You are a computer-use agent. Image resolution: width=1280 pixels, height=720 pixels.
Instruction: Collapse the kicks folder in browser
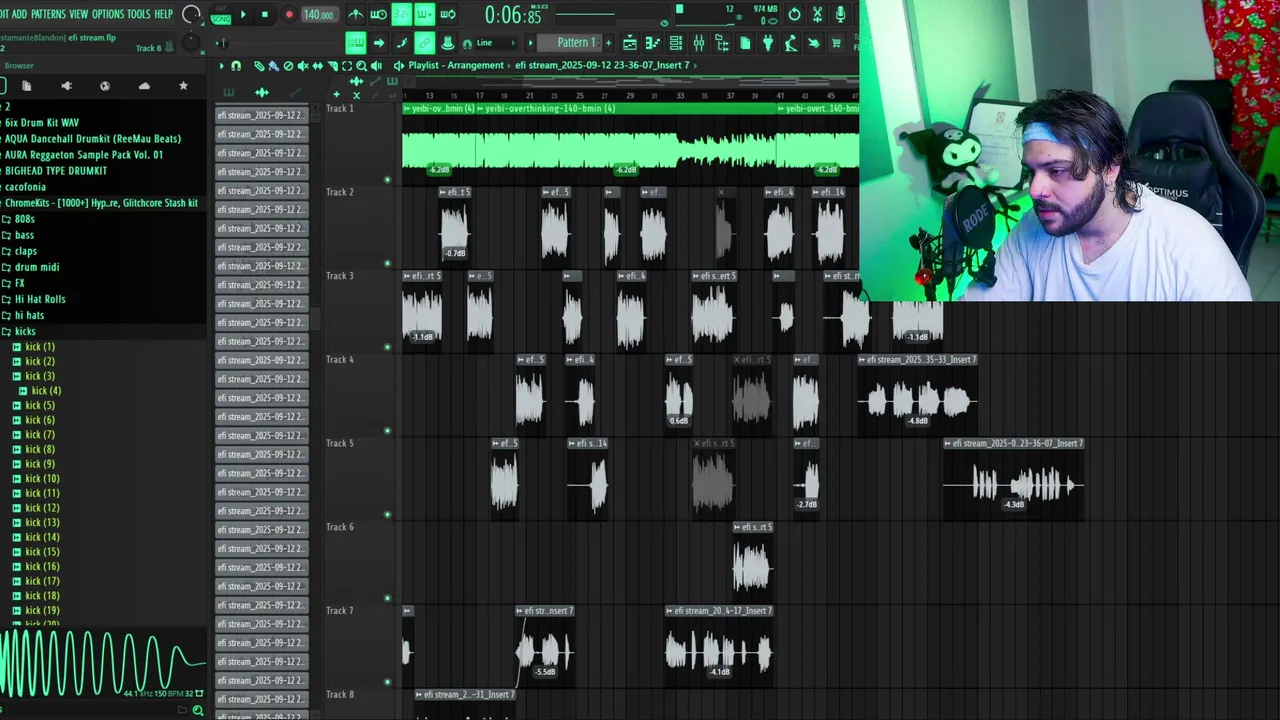tap(24, 331)
